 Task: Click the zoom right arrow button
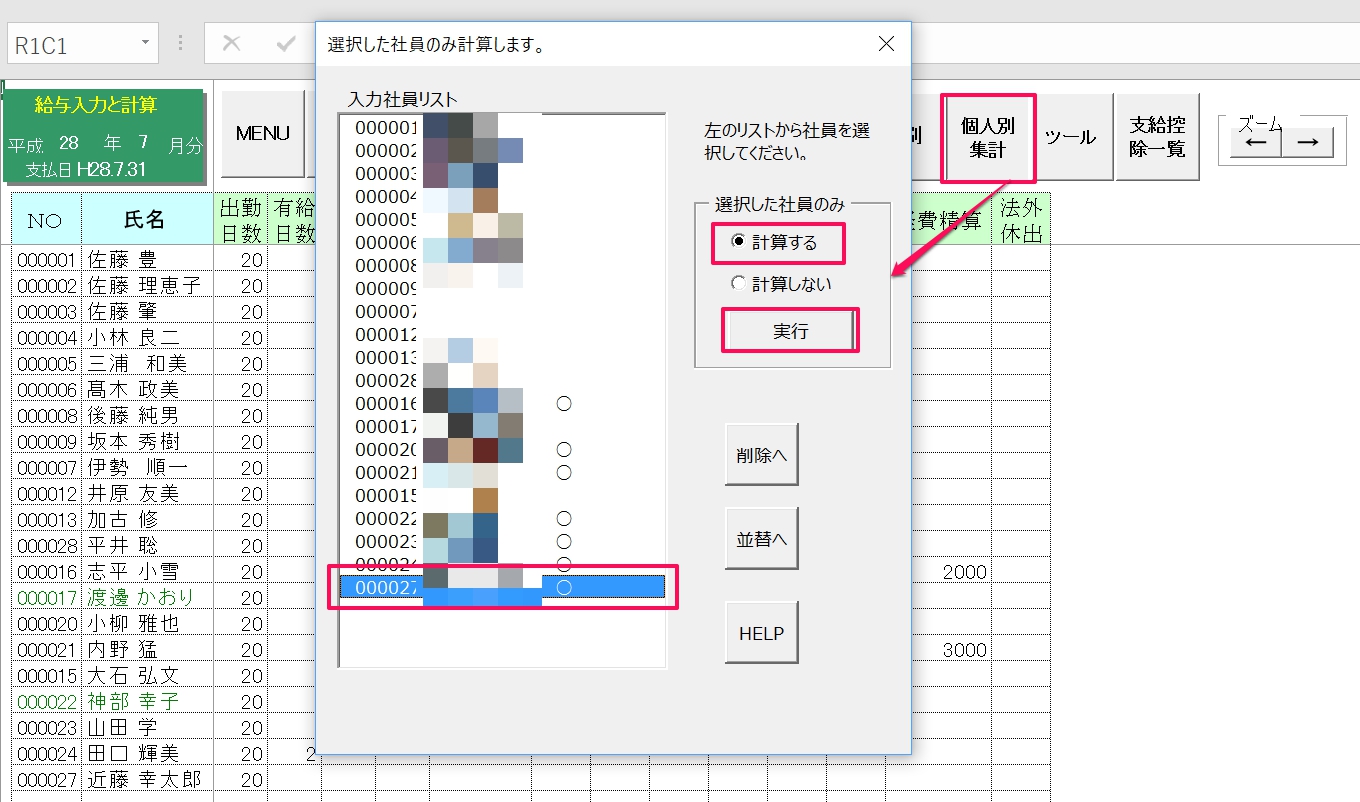click(1307, 142)
